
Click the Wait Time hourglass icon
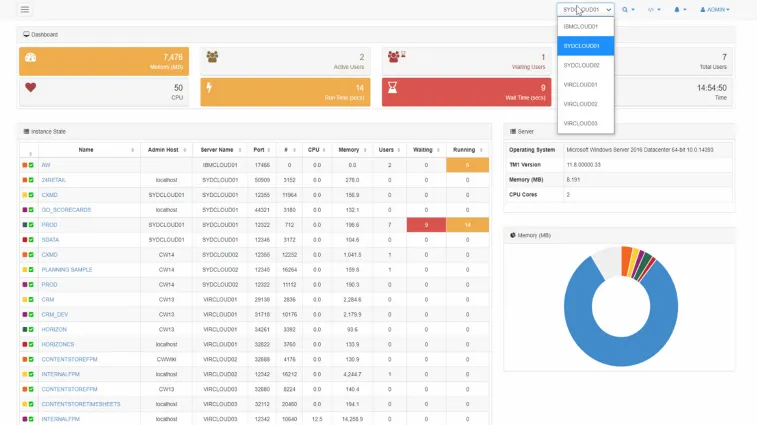click(x=393, y=87)
